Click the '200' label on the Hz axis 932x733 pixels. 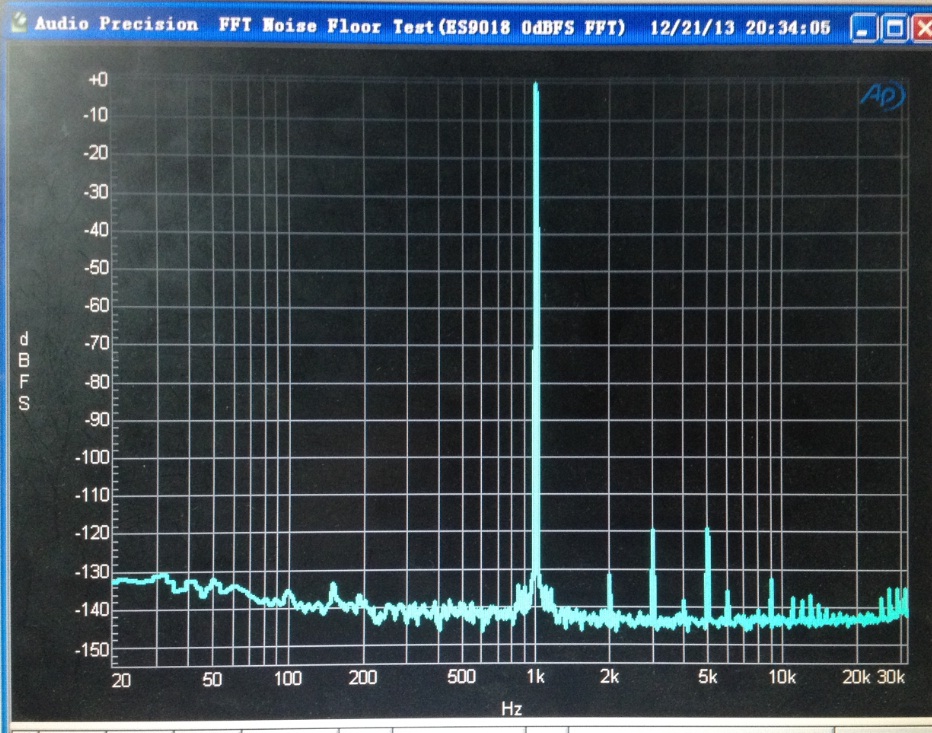pos(363,678)
